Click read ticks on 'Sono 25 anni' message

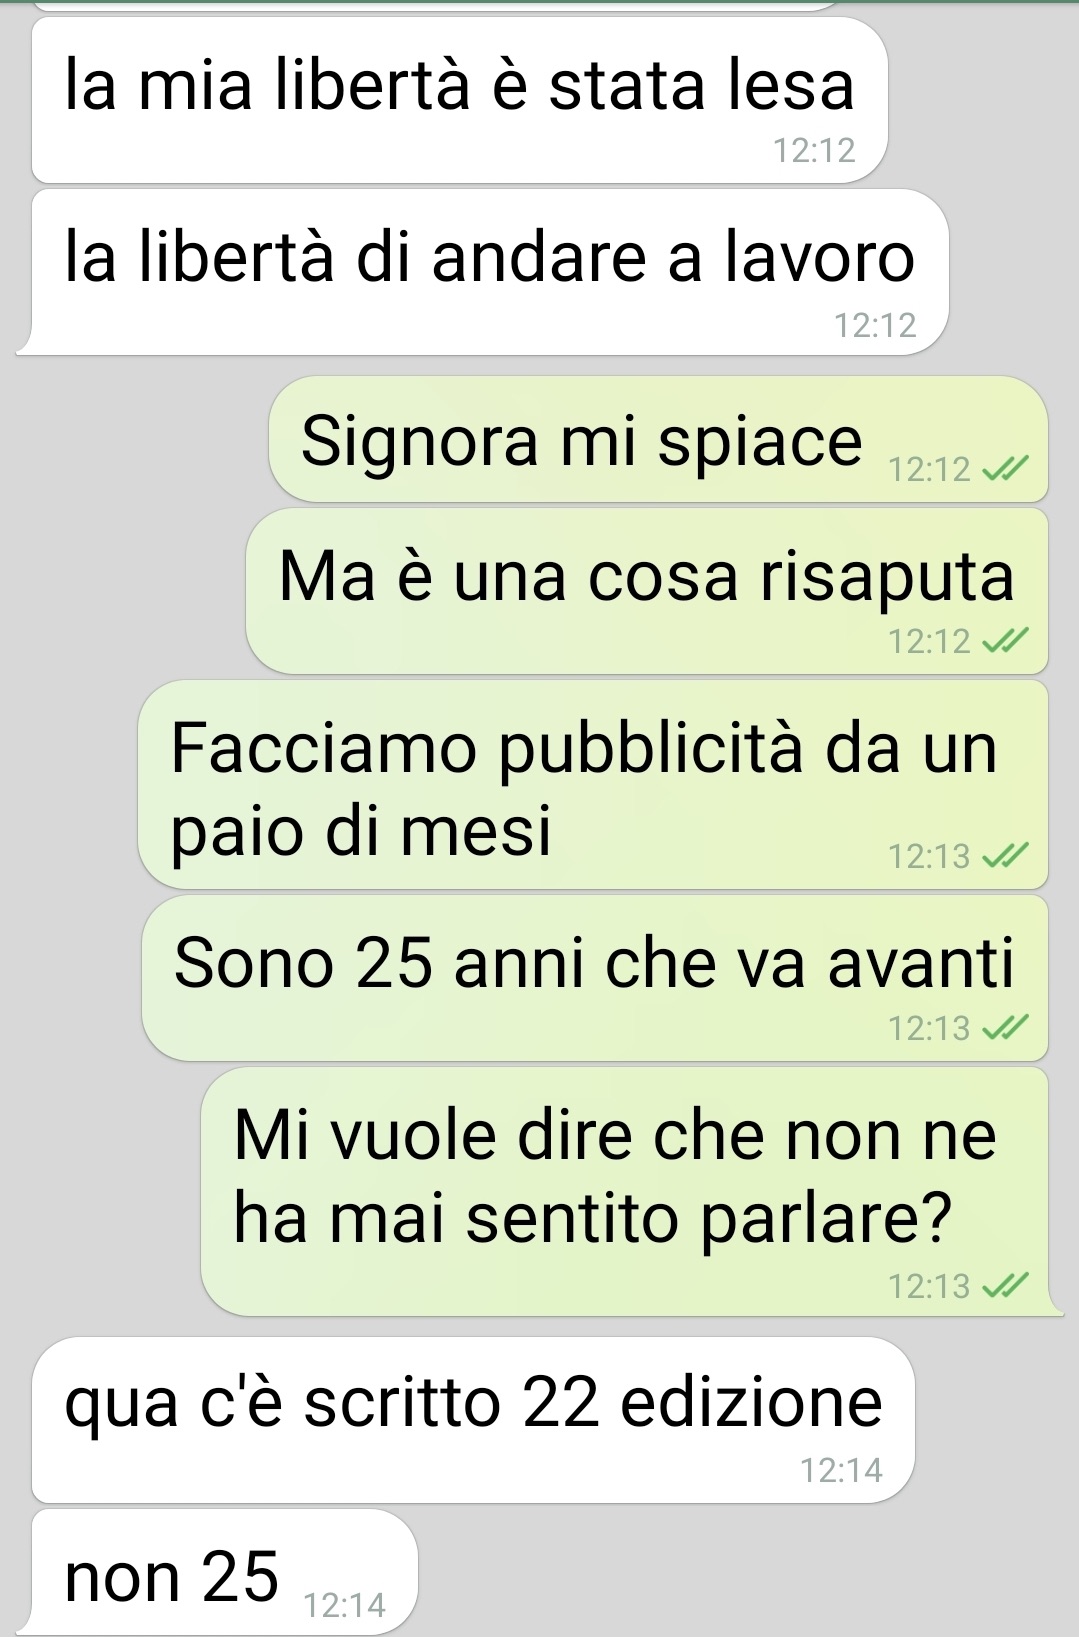tap(1004, 1028)
